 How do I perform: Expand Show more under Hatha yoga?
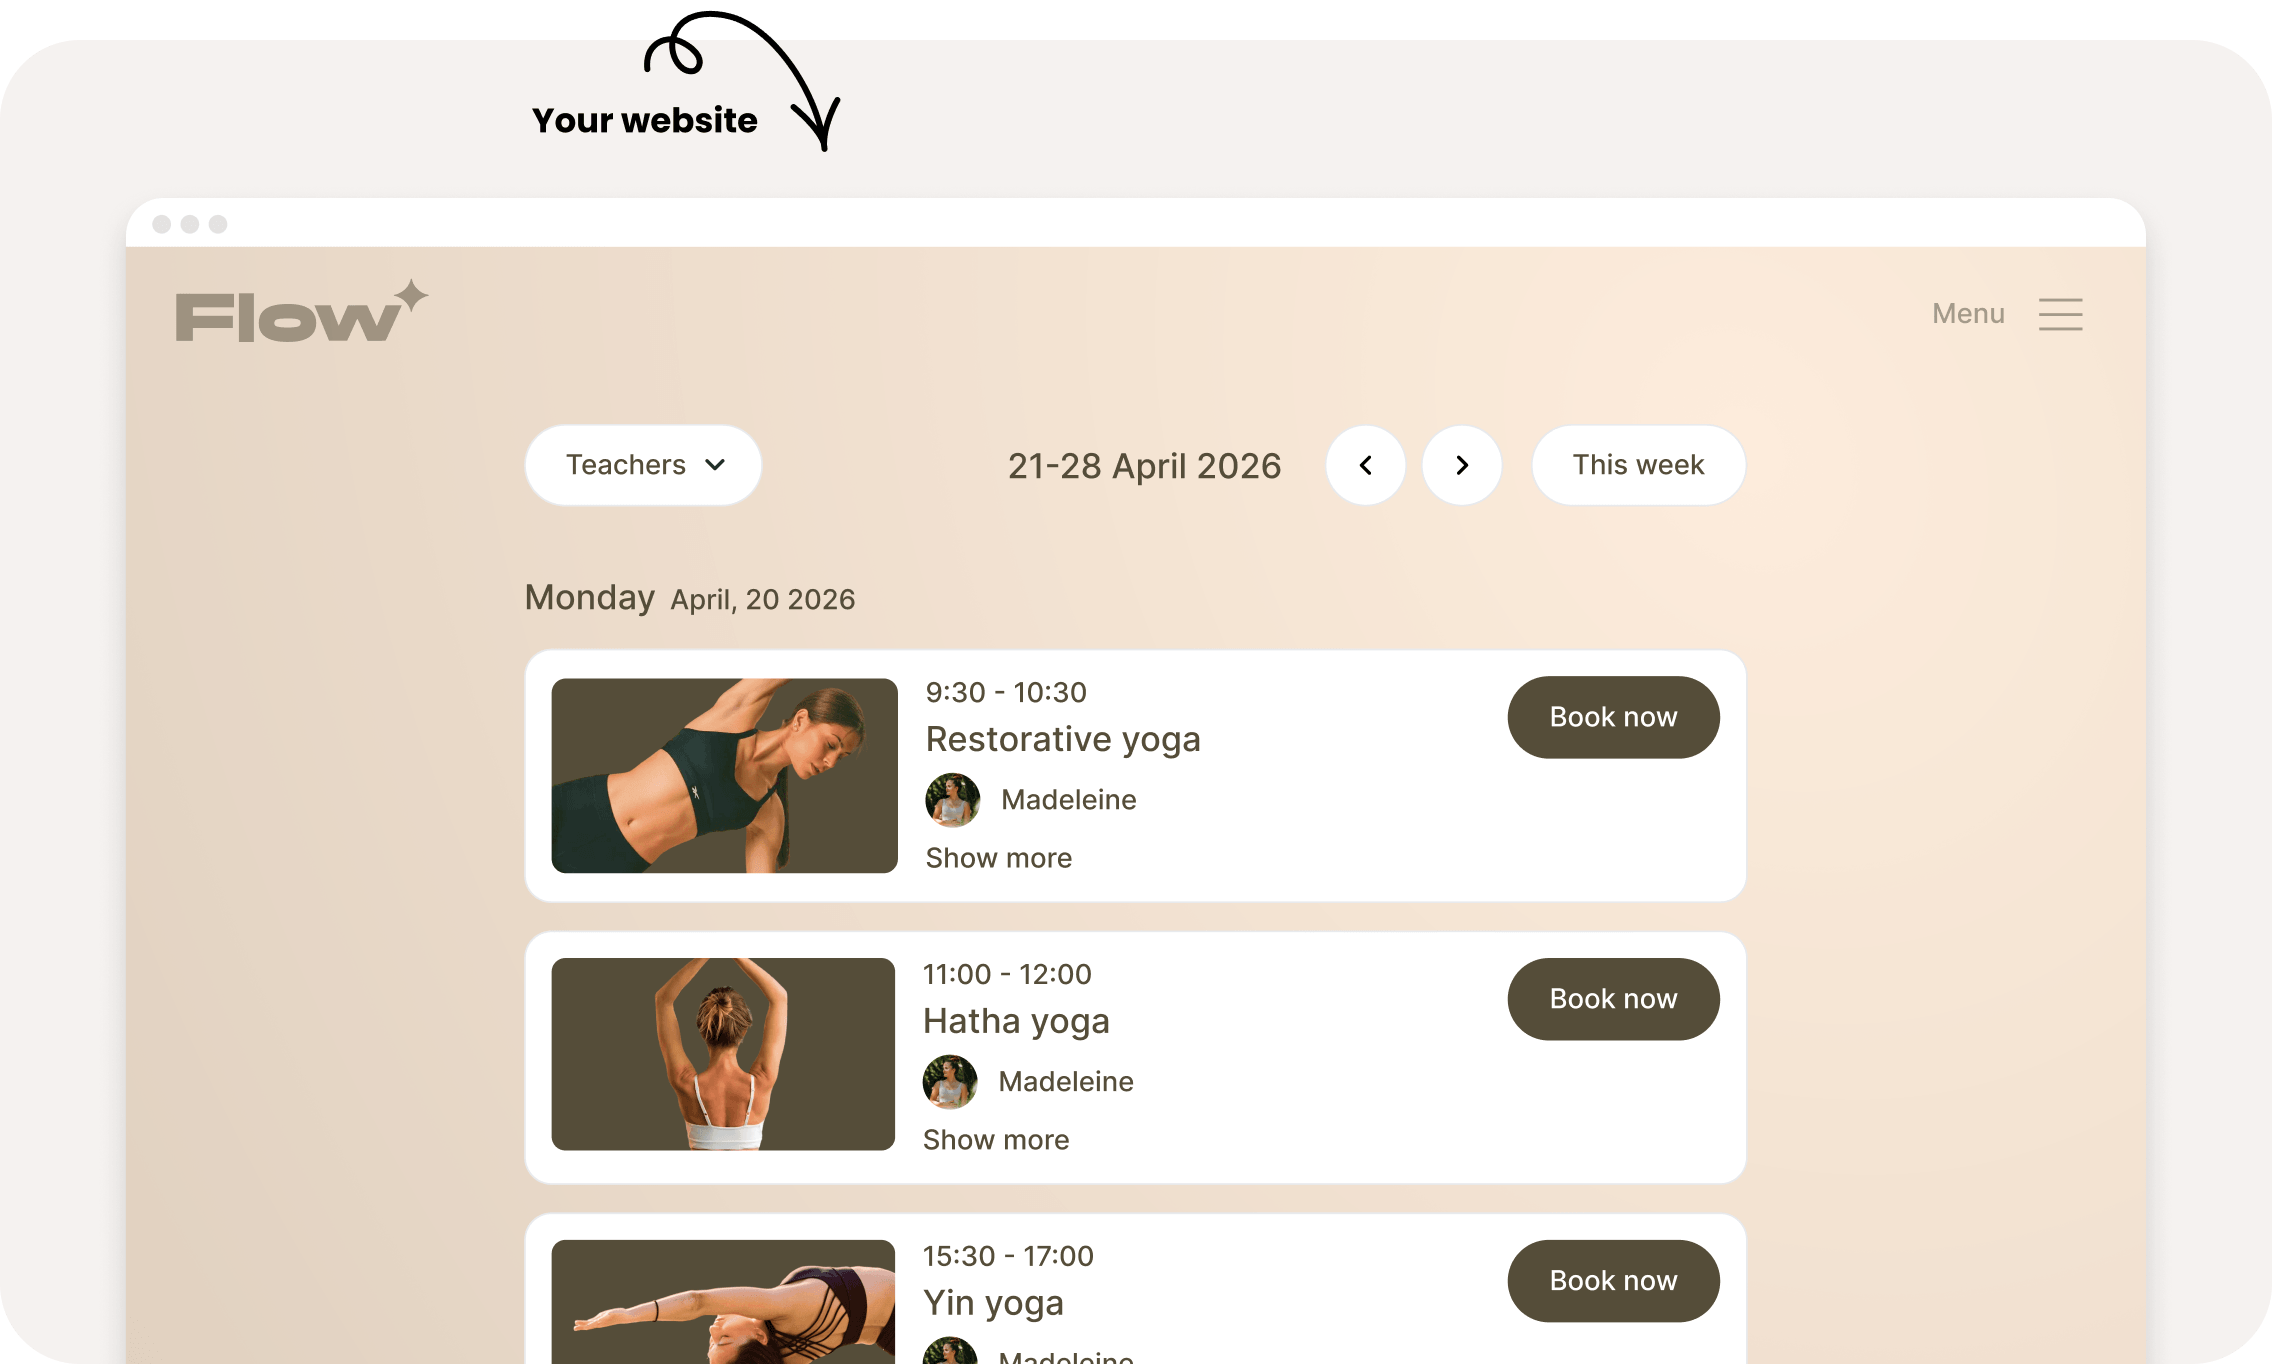point(996,1139)
